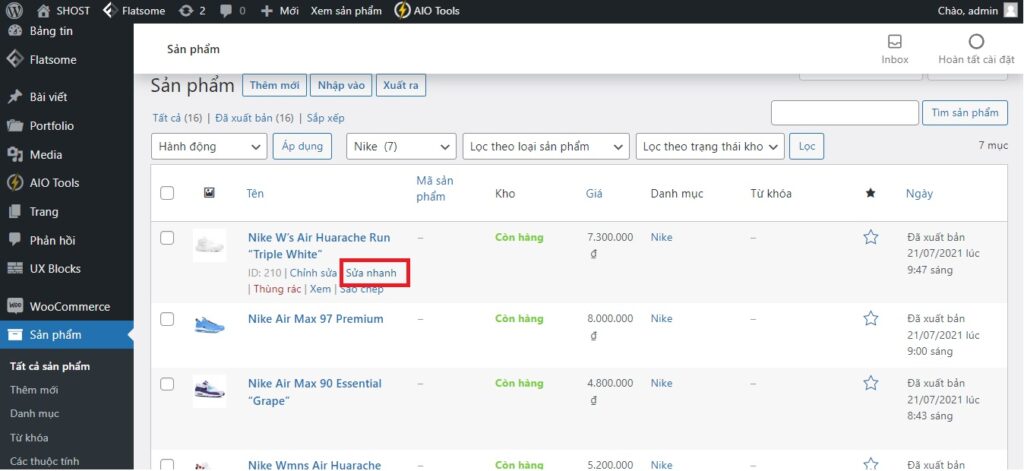Open WooCommerce in the sidebar menu

coord(69,306)
